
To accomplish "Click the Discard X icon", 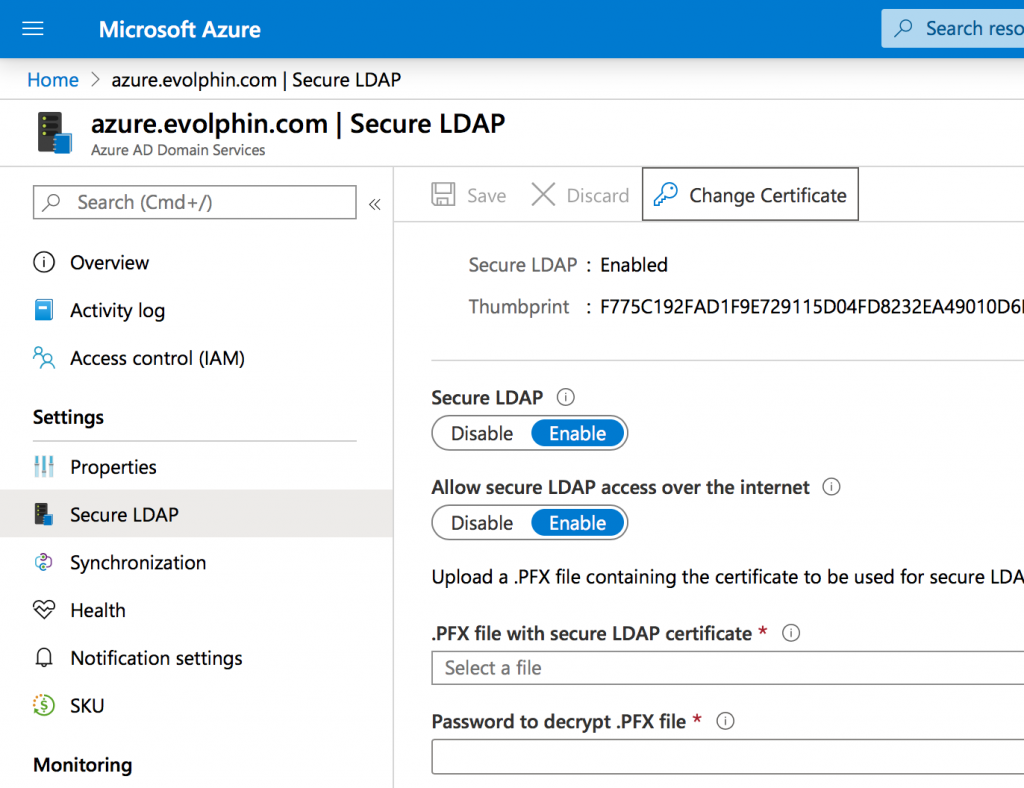I will tap(543, 195).
